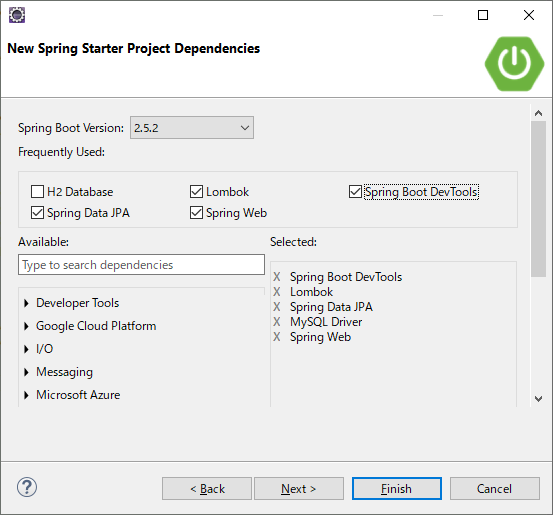Image resolution: width=553 pixels, height=515 pixels.
Task: Expand the I/O category
Action: coord(26,349)
